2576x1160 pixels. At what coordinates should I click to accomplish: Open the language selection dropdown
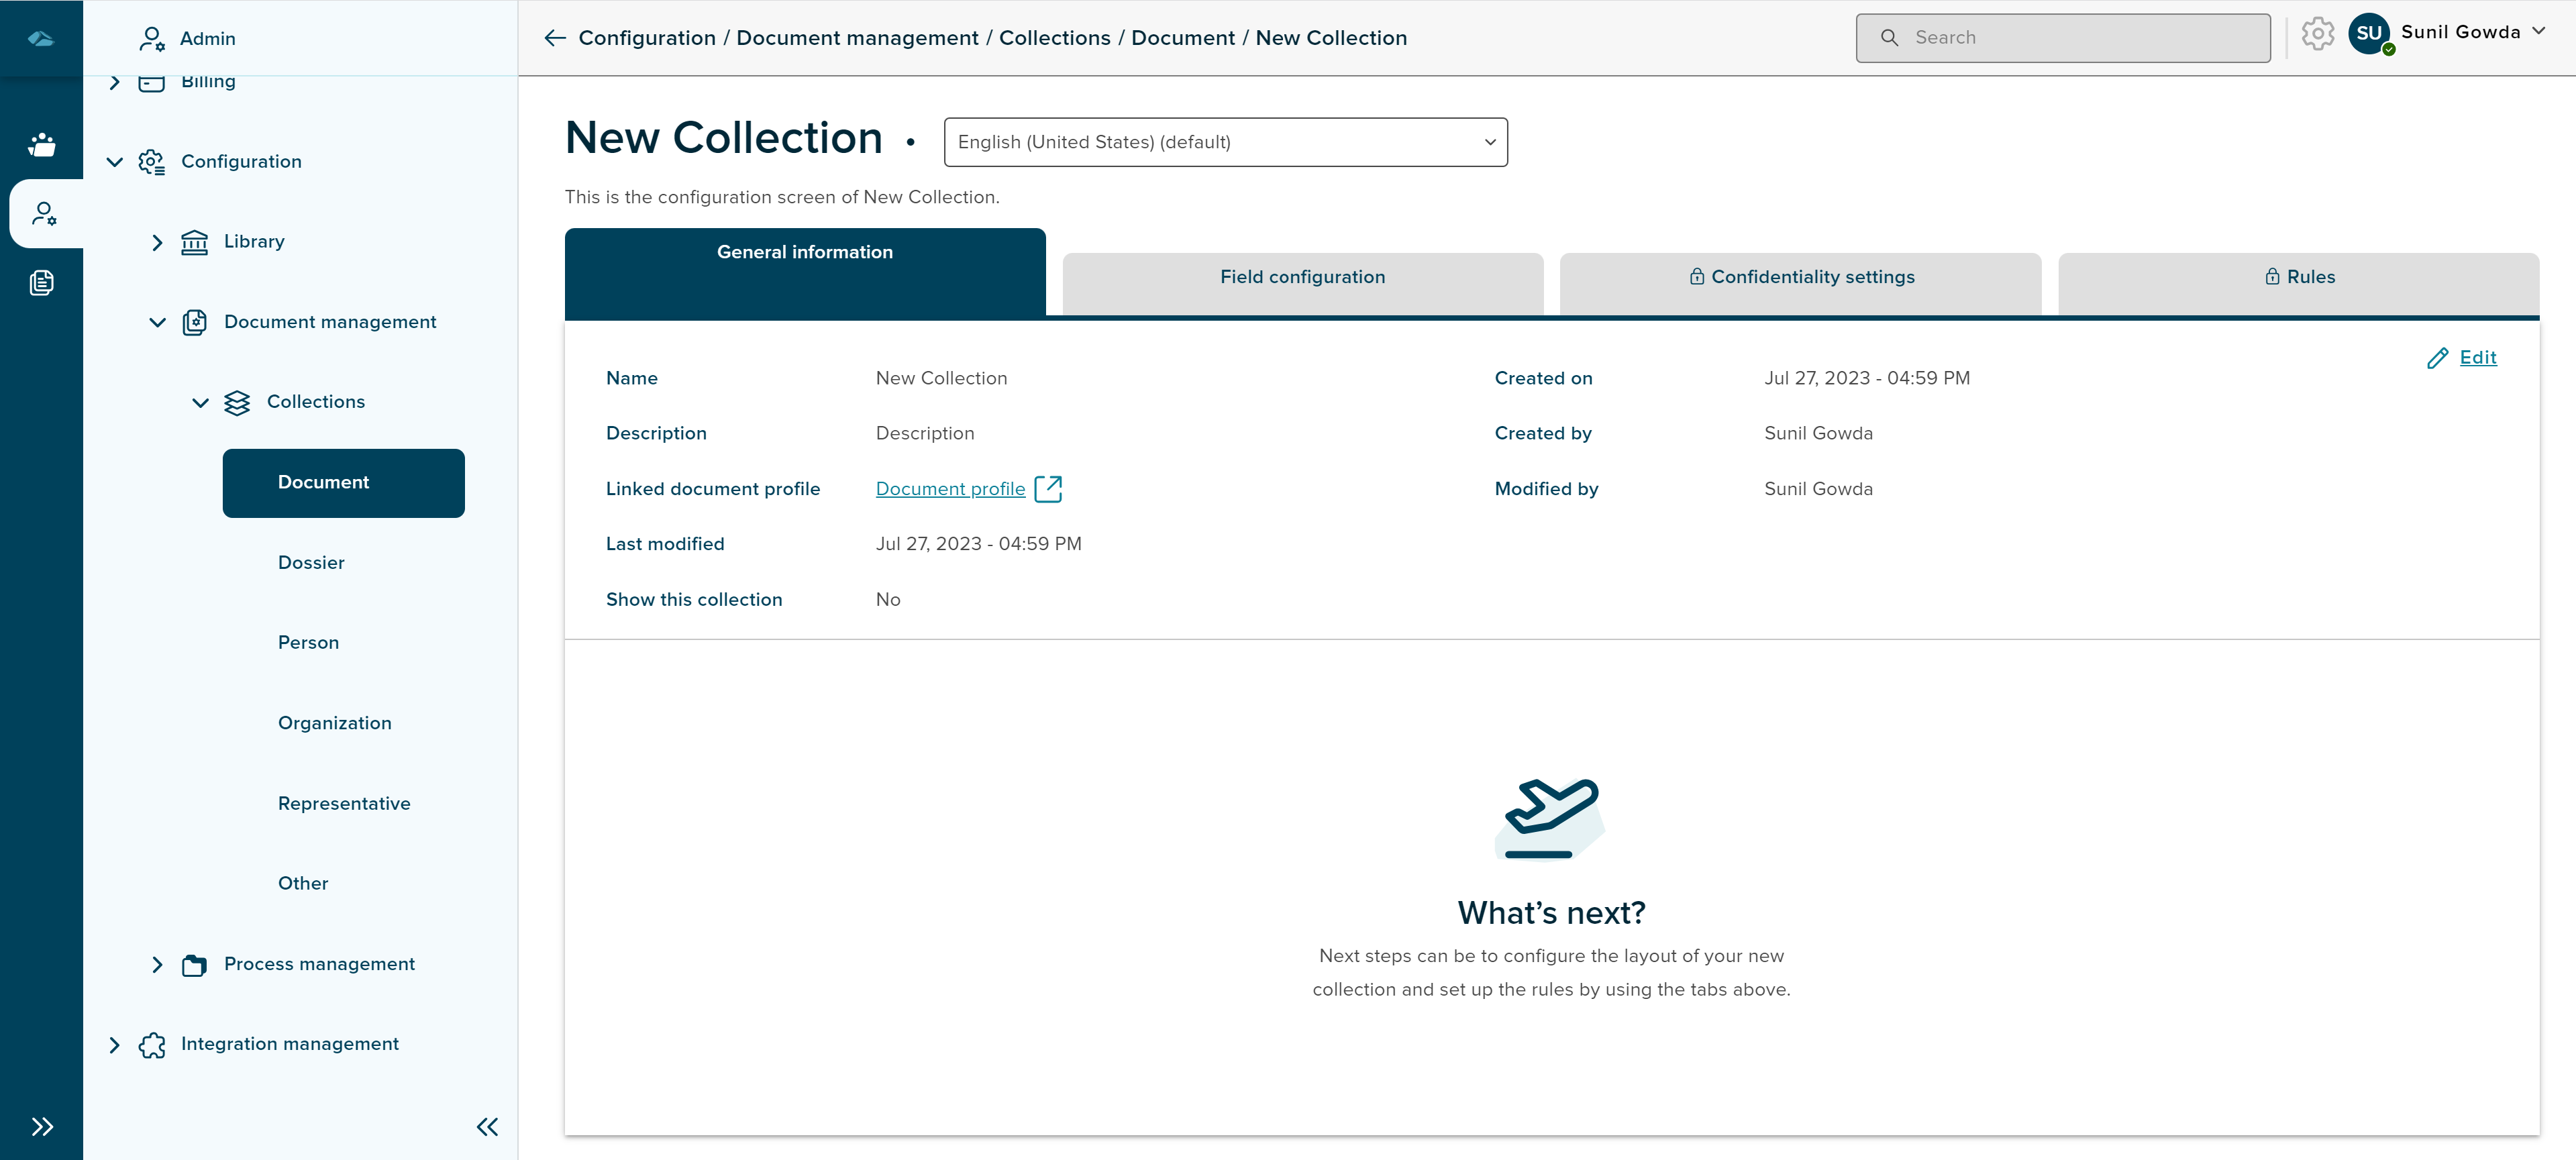point(1225,142)
